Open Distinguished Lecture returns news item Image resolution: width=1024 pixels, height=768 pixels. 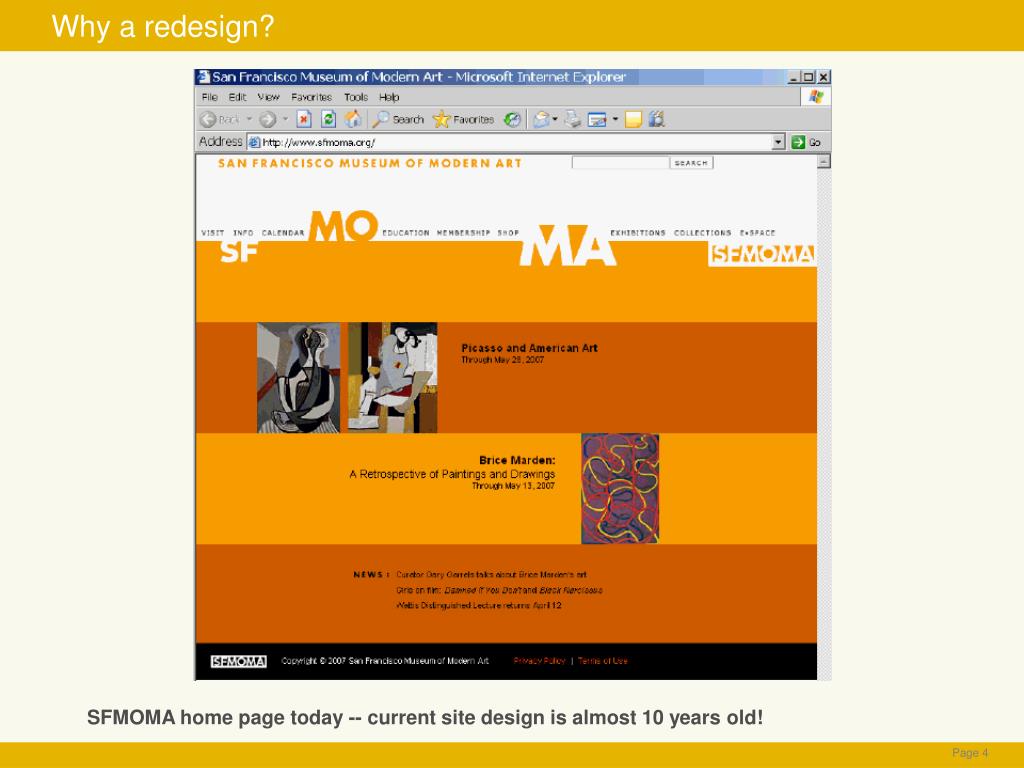(479, 605)
